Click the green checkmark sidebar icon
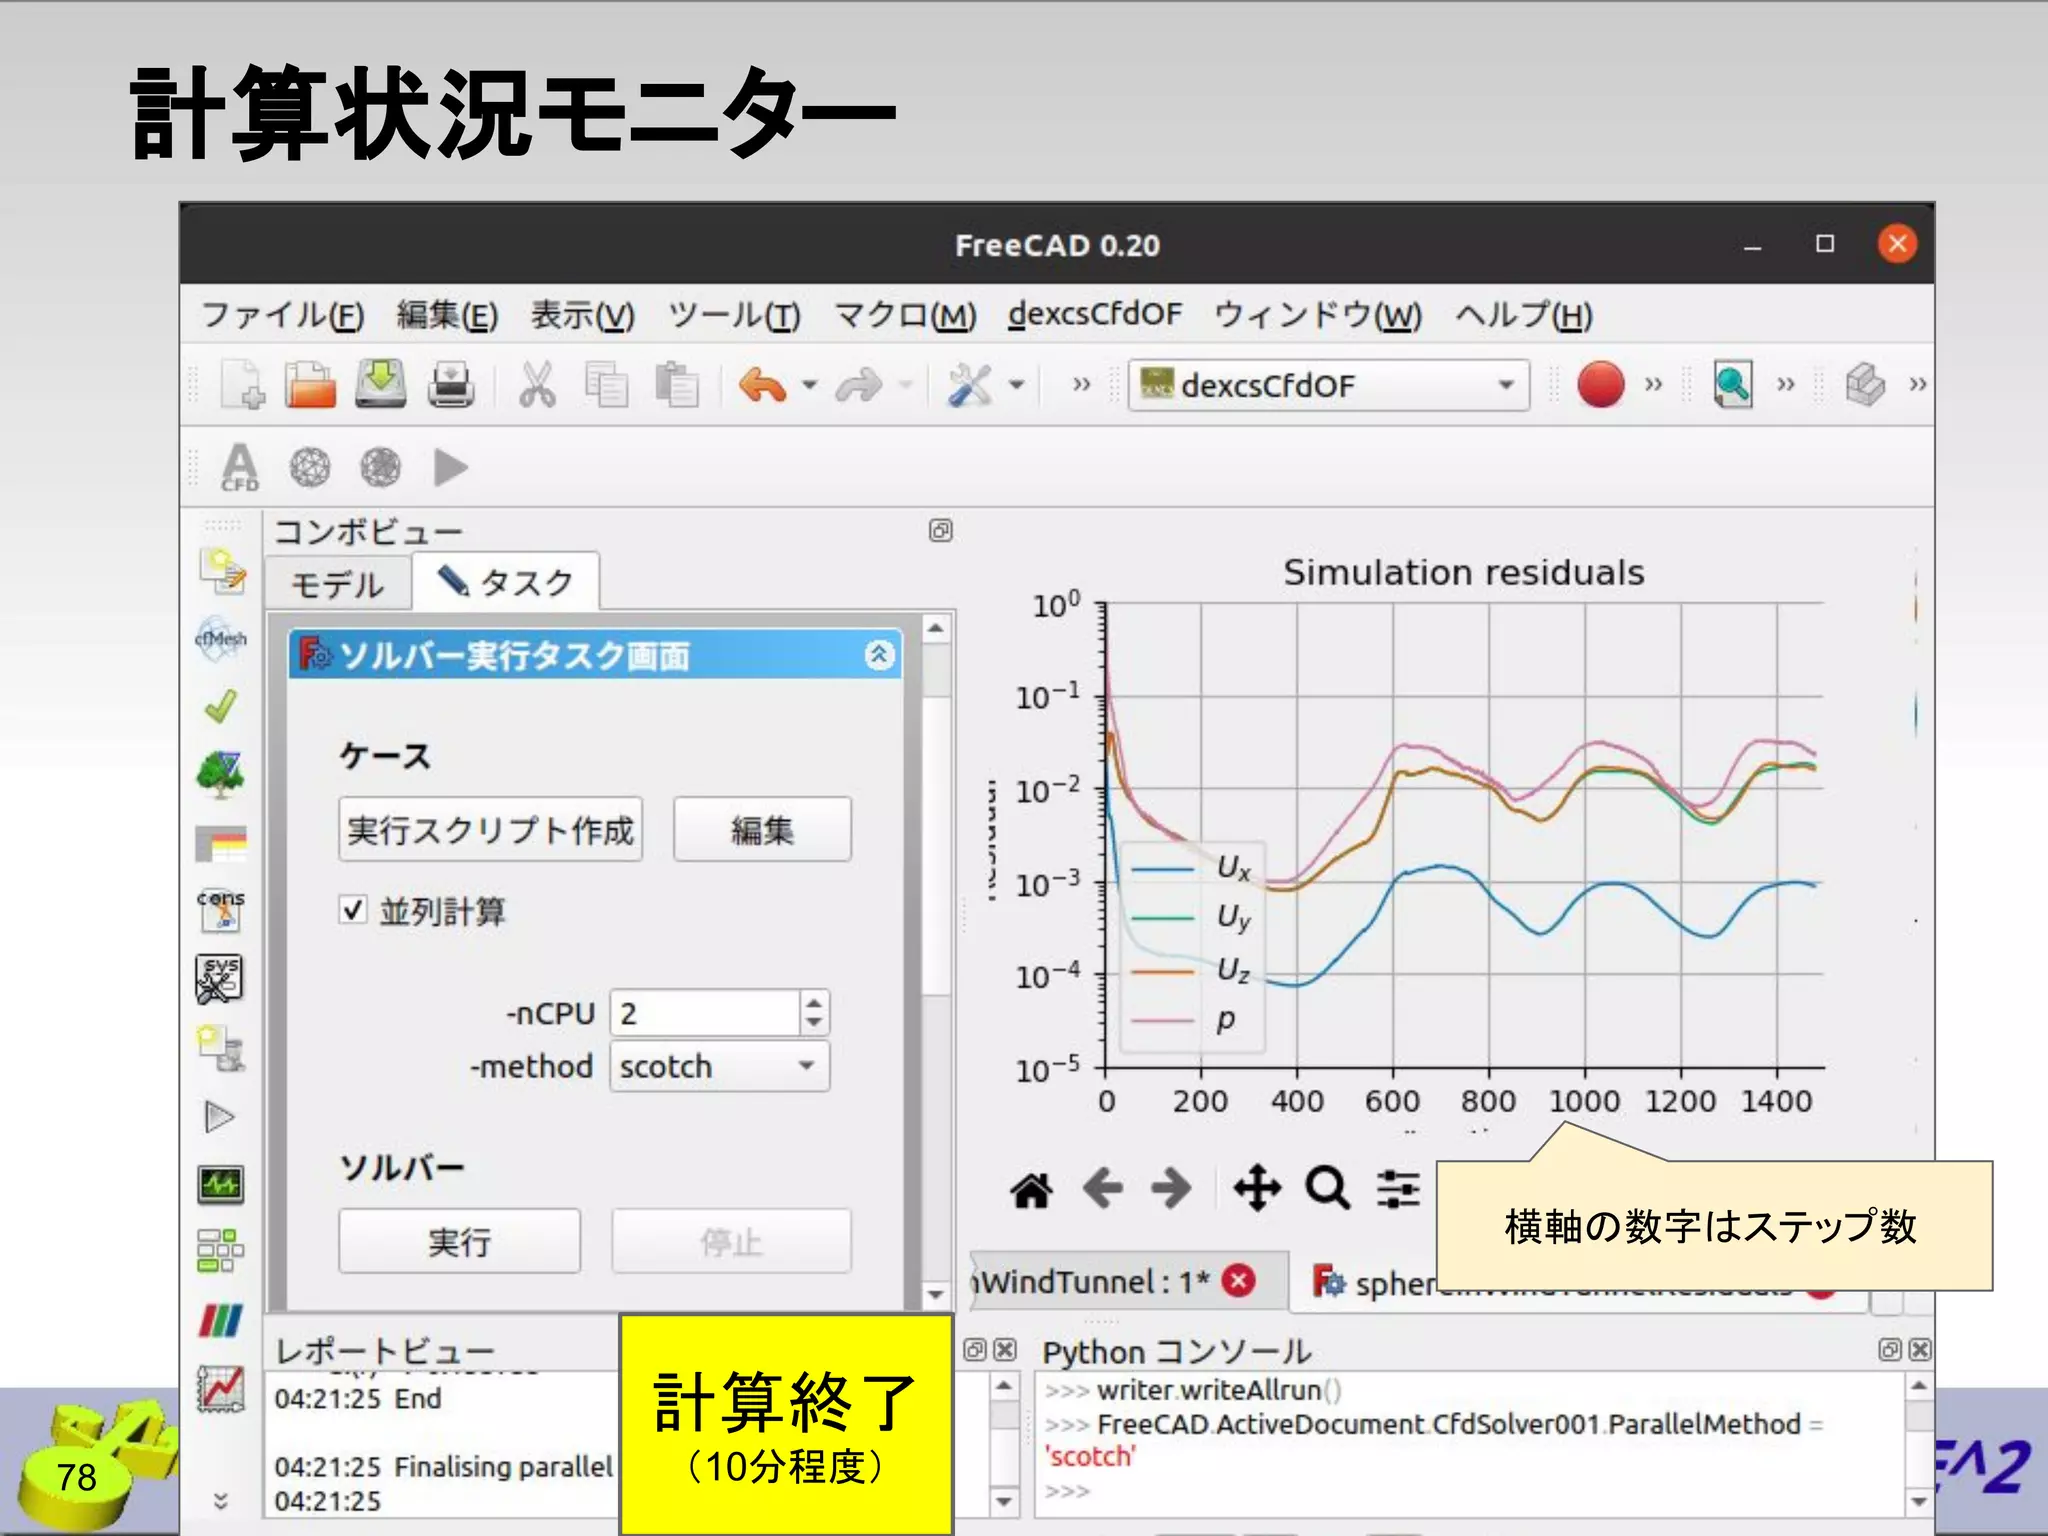The image size is (2048, 1536). (220, 706)
